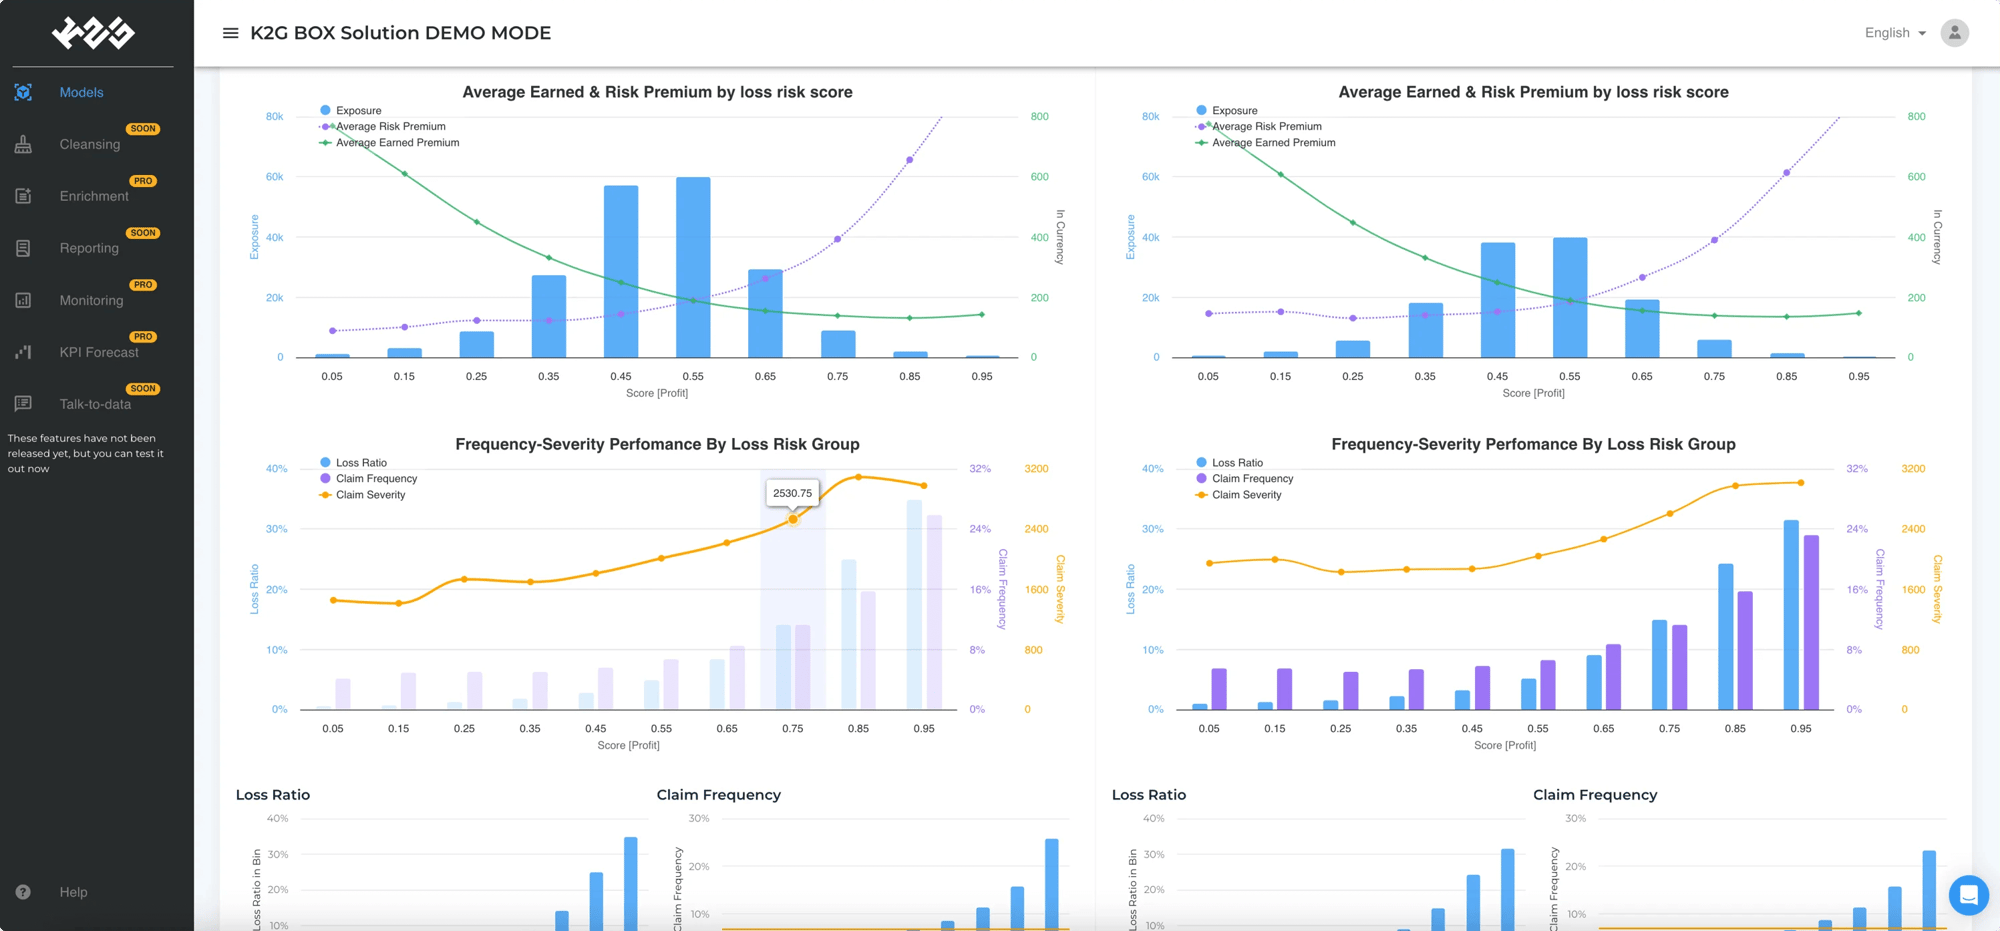Open the English language dropdown
The height and width of the screenshot is (931, 2000).
(x=1895, y=33)
